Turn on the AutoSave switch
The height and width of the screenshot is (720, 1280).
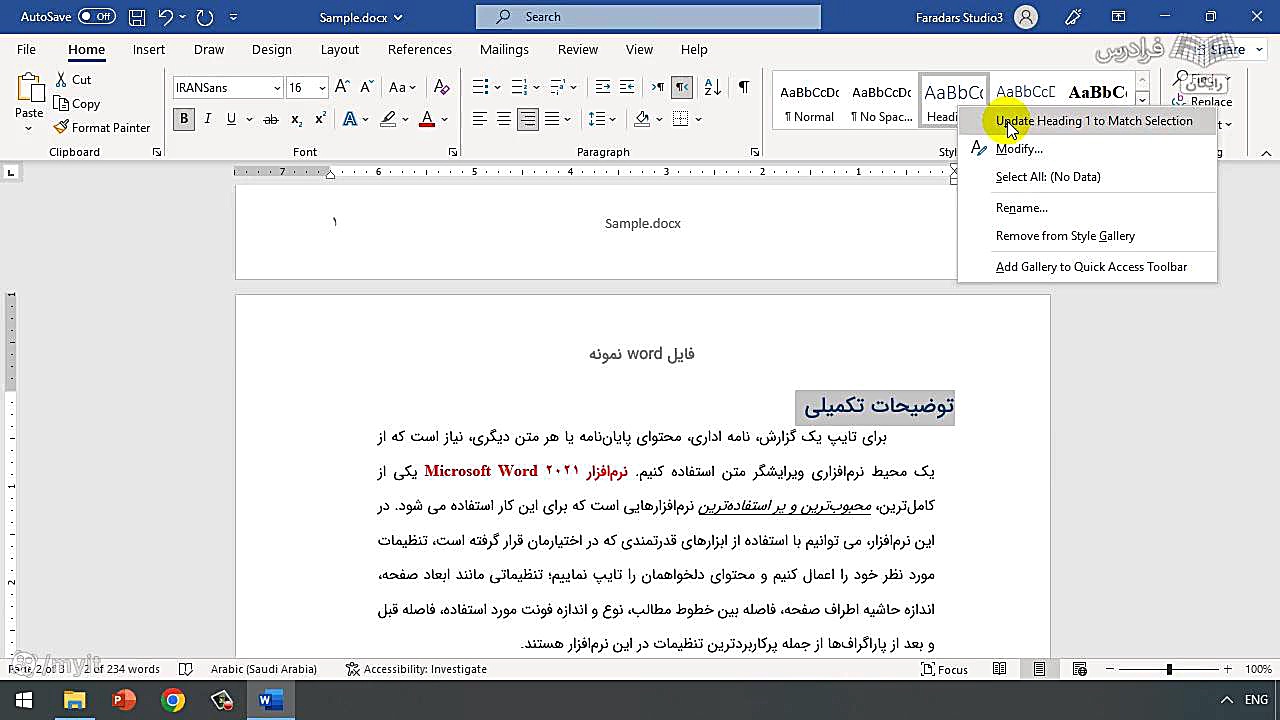(x=97, y=17)
